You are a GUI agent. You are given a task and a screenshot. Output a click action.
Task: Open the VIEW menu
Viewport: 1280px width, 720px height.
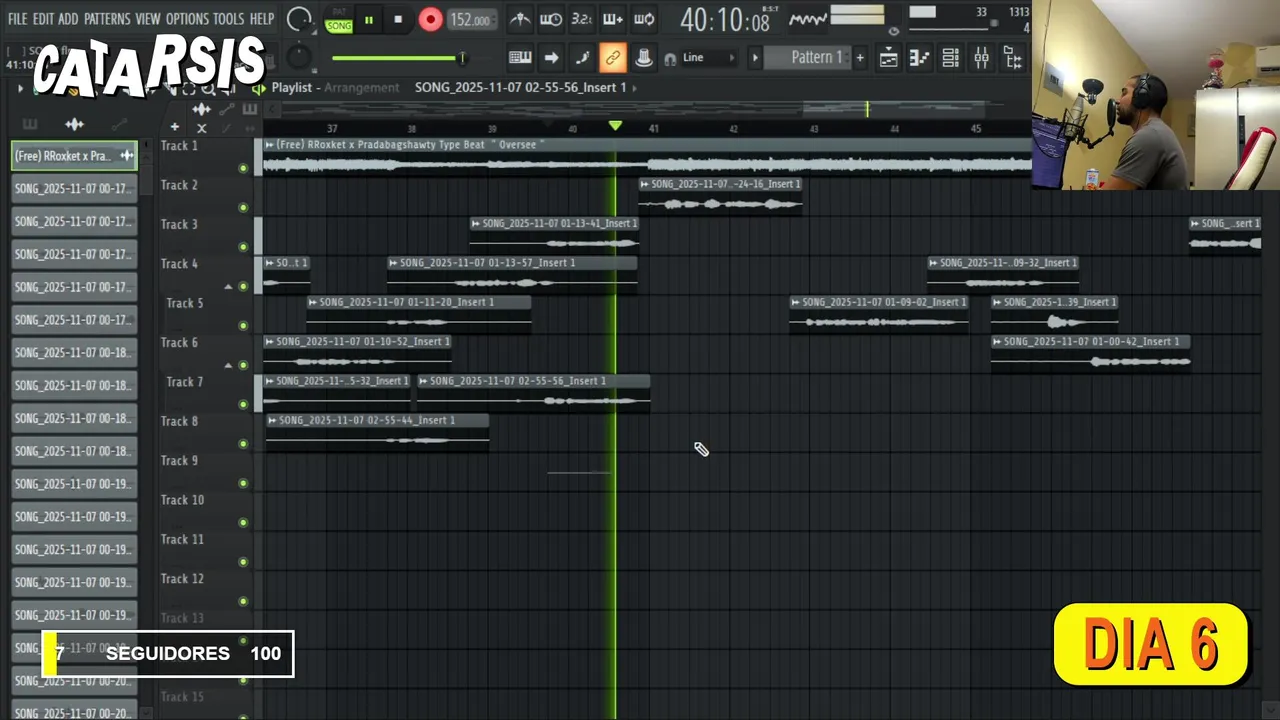coord(148,19)
